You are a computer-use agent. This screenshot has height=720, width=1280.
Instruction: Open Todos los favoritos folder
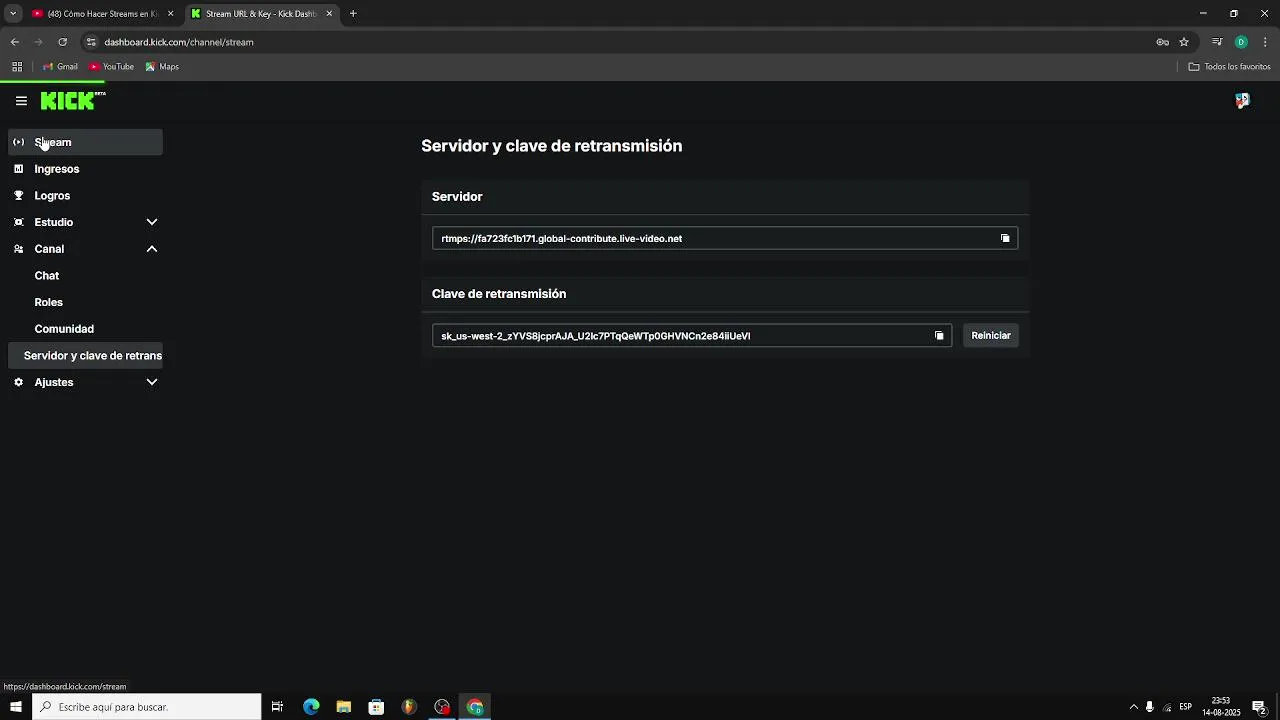[1229, 67]
